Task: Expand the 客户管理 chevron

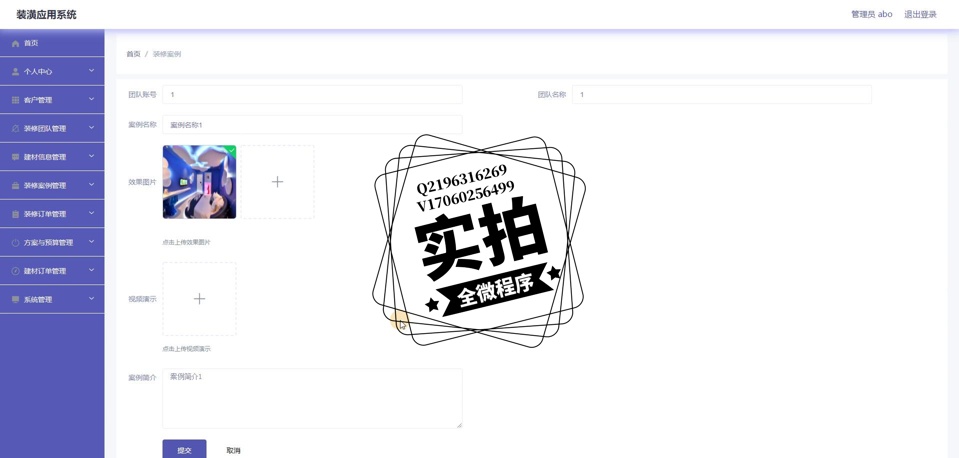Action: (91, 99)
